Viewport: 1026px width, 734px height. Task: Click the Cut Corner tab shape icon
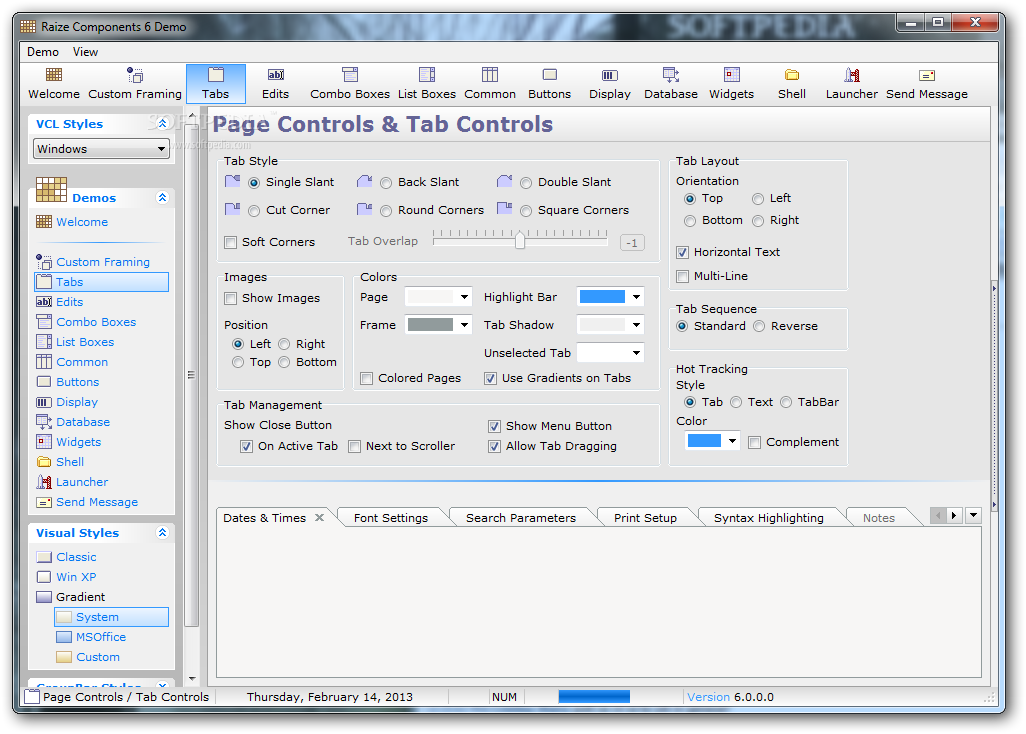pyautogui.click(x=232, y=209)
